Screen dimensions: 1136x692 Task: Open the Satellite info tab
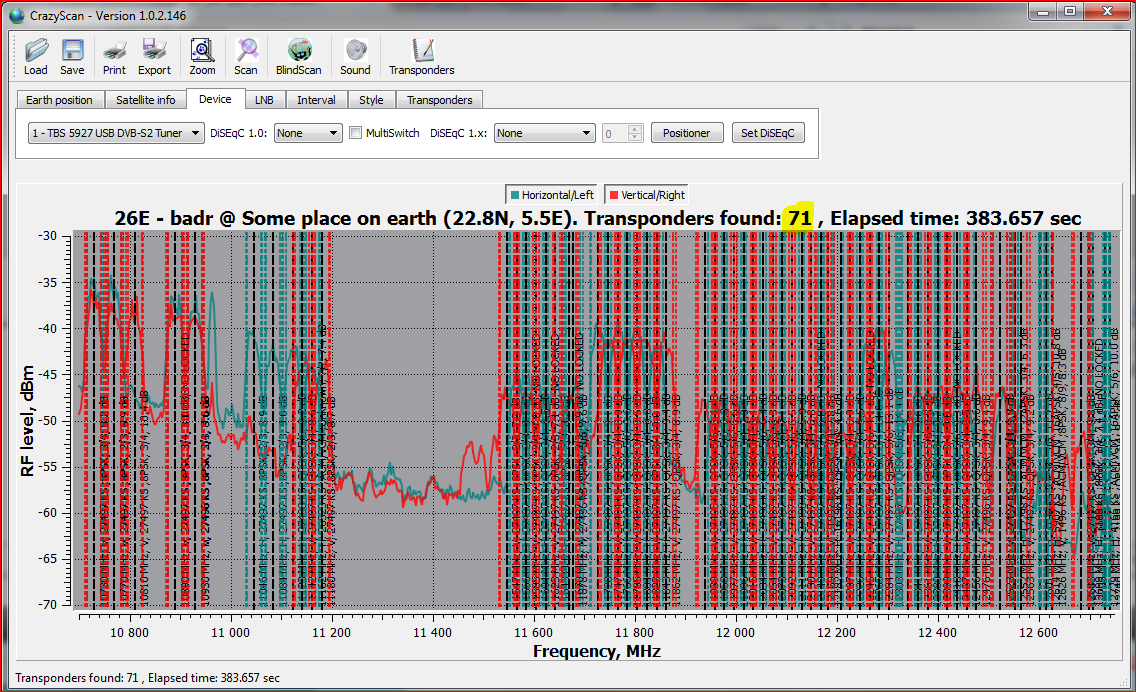coord(145,100)
